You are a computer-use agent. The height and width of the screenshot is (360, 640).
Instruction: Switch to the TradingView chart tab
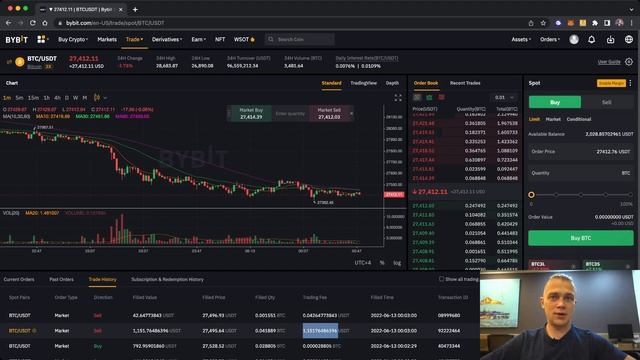point(363,83)
